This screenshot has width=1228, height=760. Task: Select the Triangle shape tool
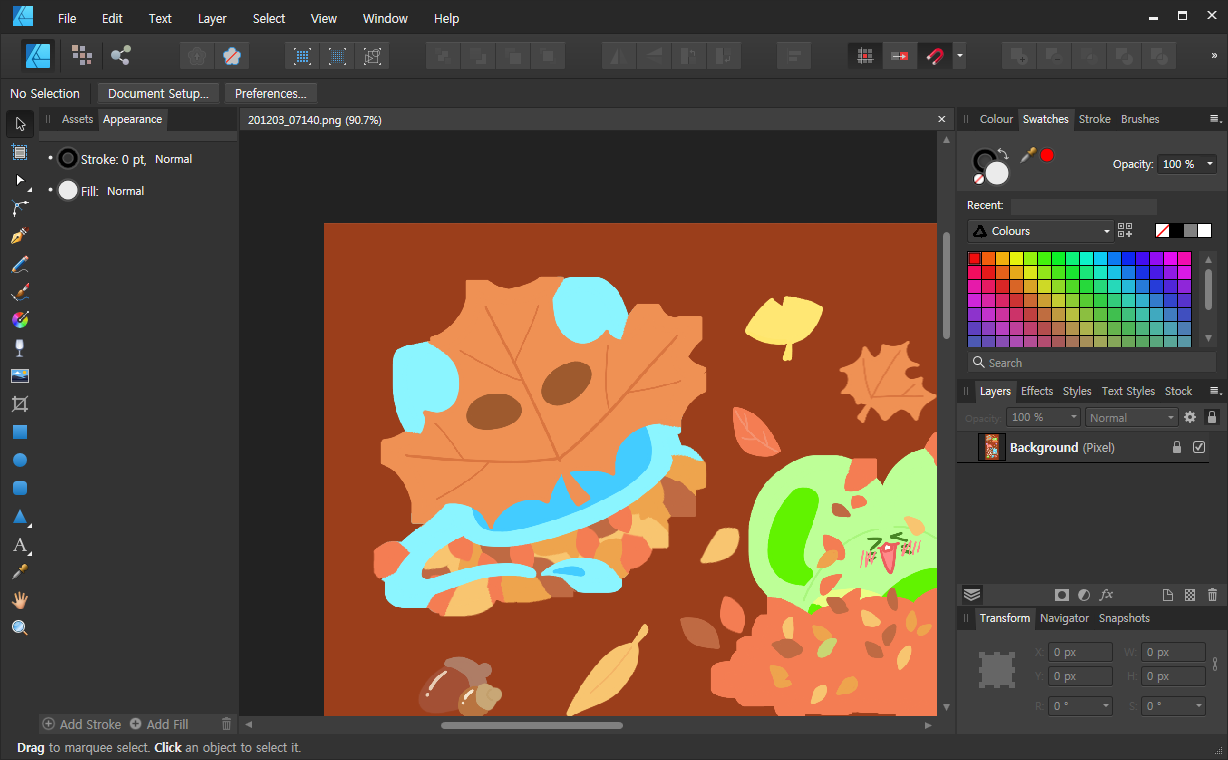20,517
